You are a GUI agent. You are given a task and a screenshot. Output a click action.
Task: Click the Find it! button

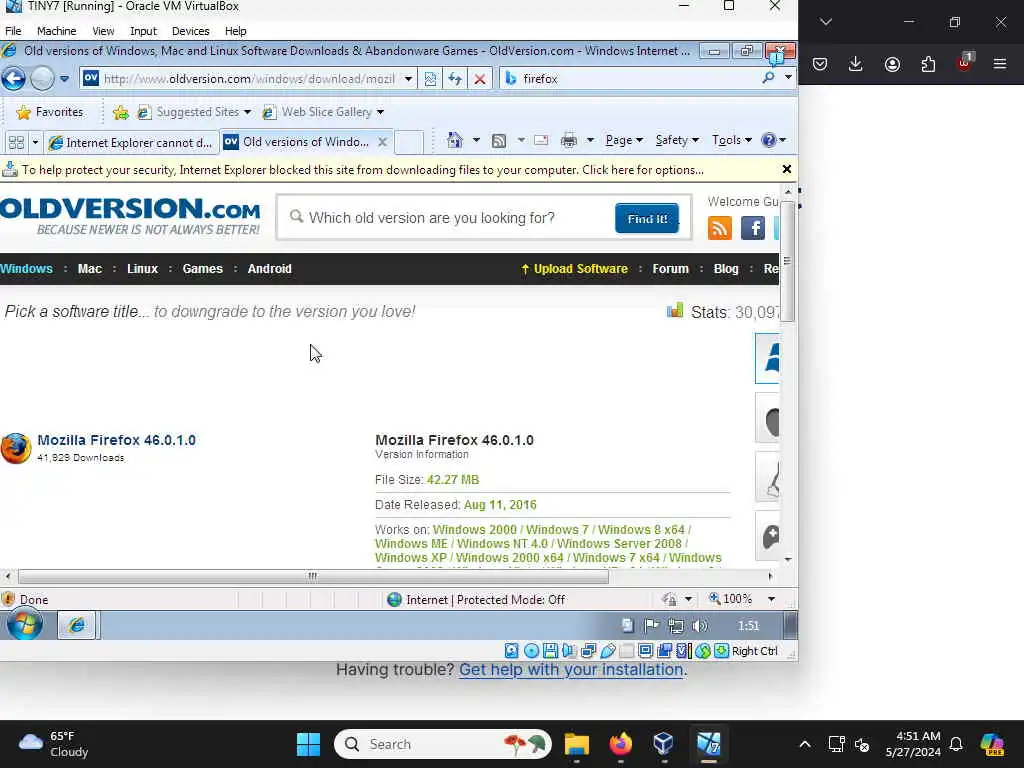(647, 218)
